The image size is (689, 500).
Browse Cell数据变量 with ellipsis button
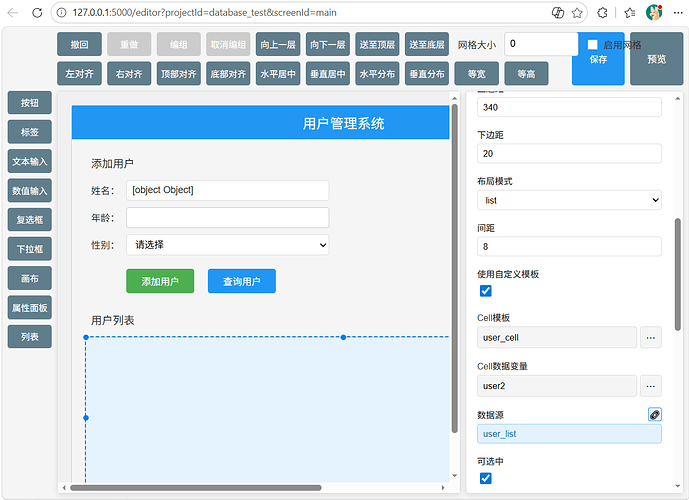[x=651, y=386]
